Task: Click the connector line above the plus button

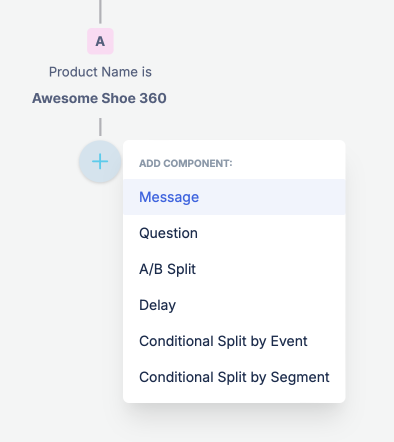Action: point(100,127)
